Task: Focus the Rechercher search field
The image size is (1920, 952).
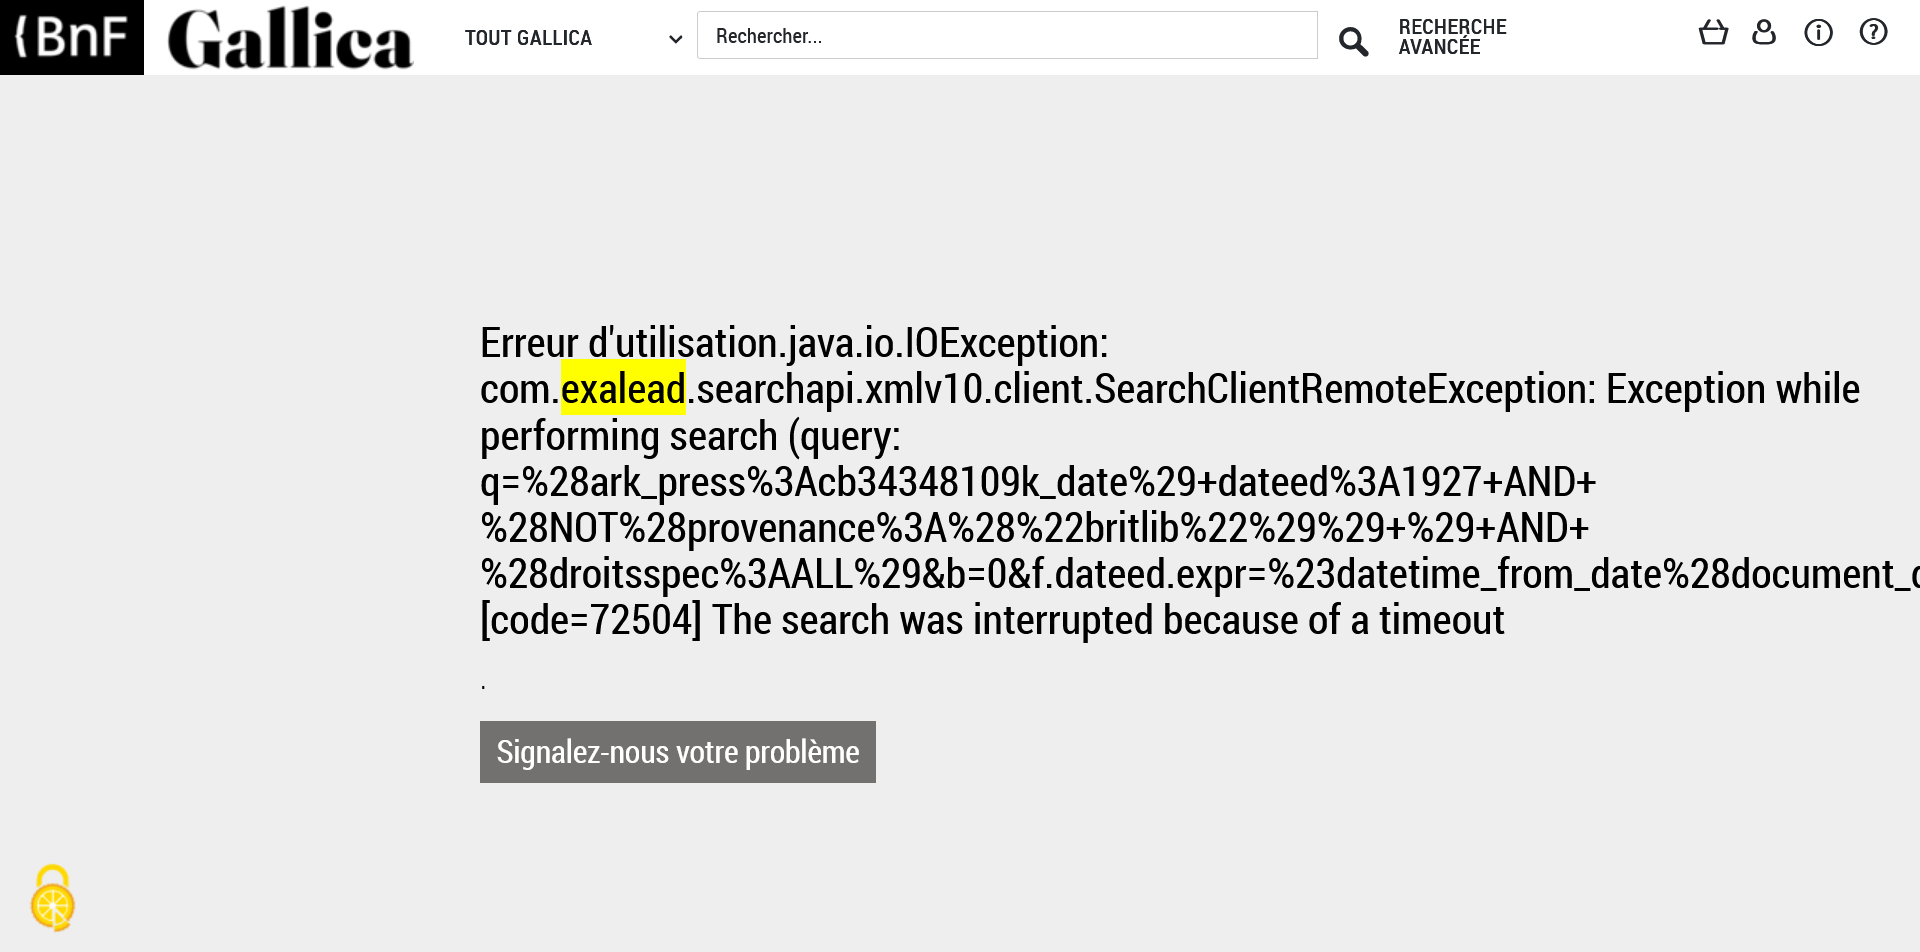Action: [1006, 36]
